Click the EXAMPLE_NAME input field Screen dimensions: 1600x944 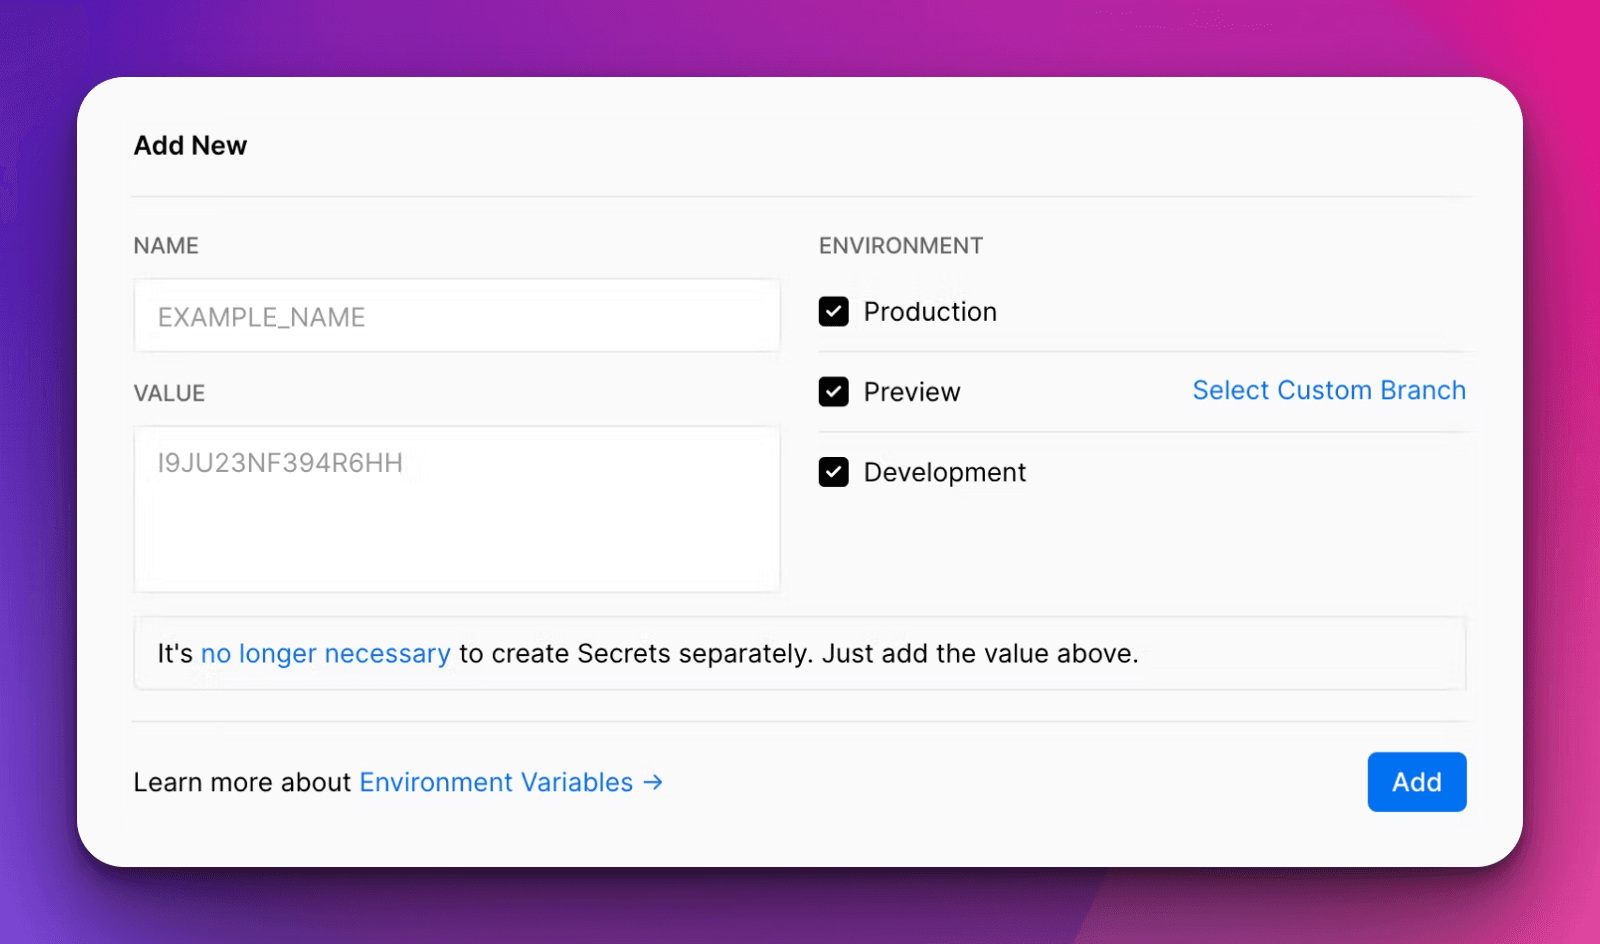tap(456, 315)
